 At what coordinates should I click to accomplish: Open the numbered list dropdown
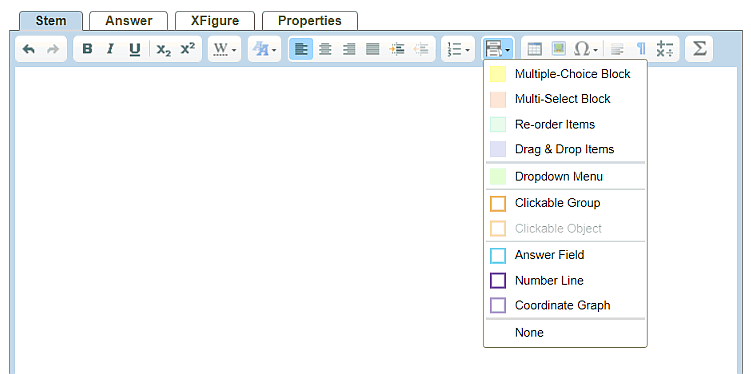pyautogui.click(x=458, y=49)
